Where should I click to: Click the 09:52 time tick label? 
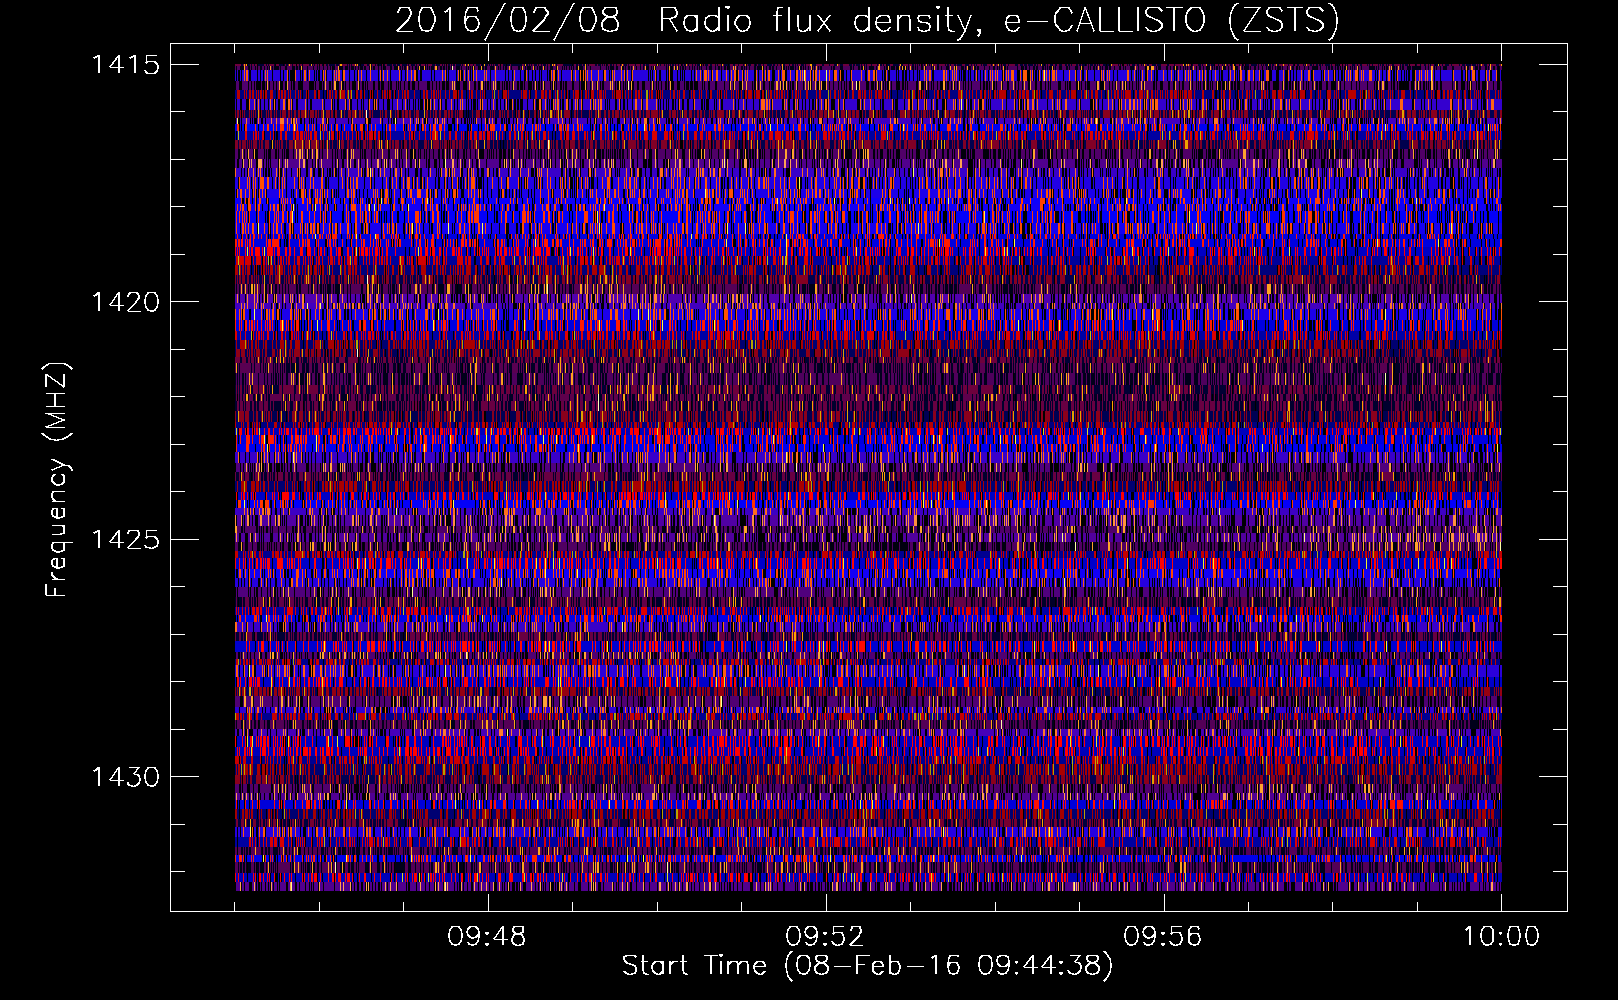click(825, 937)
